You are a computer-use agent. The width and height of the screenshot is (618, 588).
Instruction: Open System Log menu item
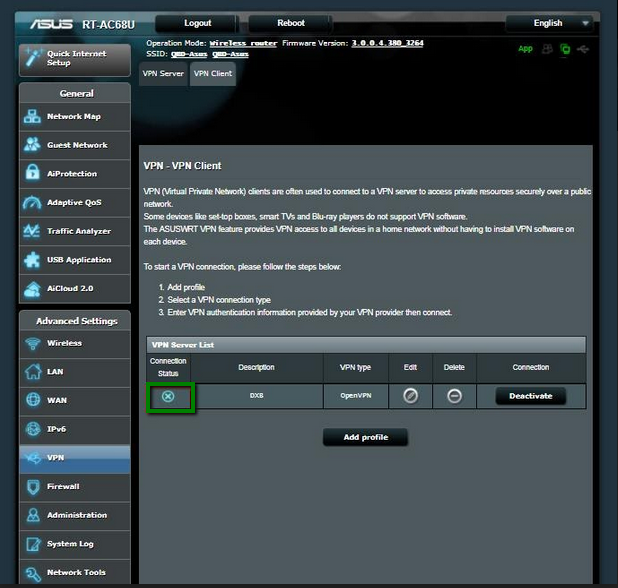click(75, 544)
